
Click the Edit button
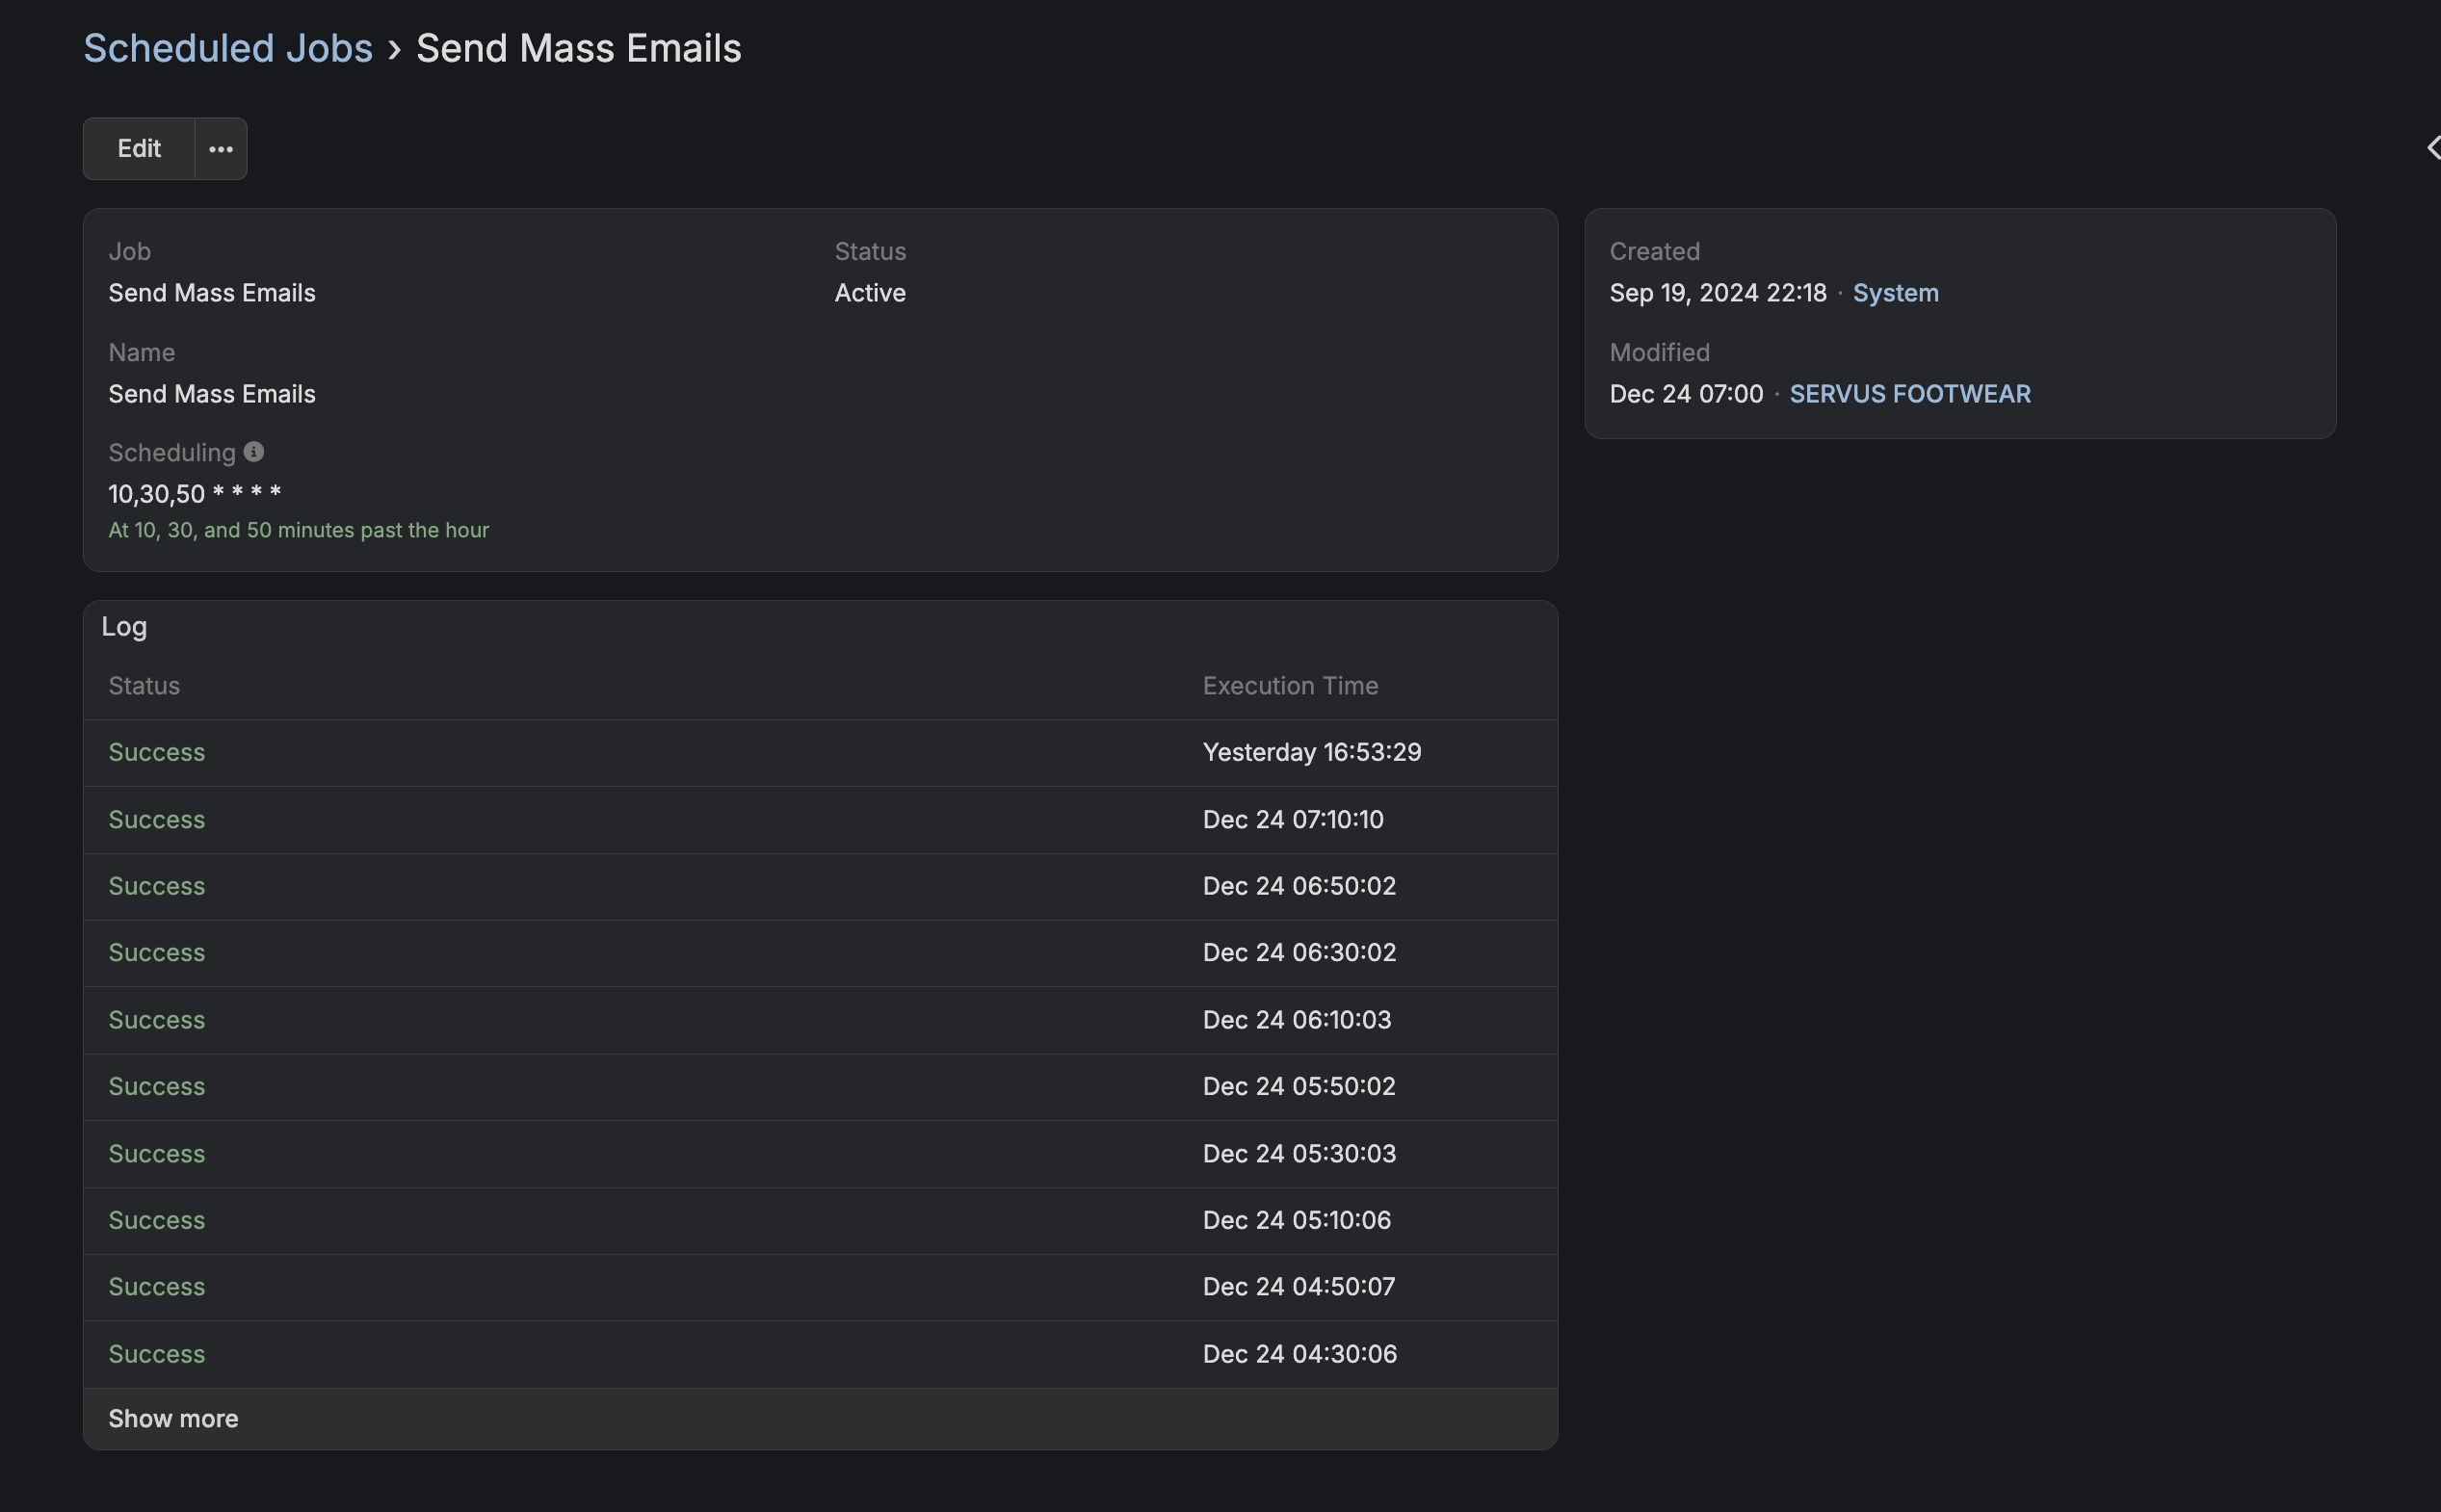coord(139,149)
